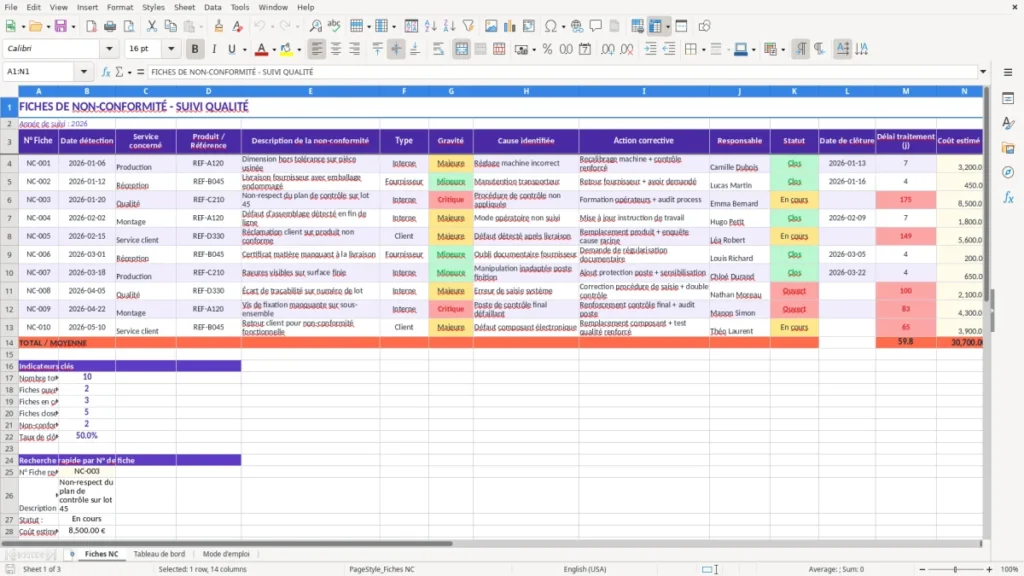Open the sidebar Gallery deck
This screenshot has width=1024, height=576.
(x=1008, y=148)
